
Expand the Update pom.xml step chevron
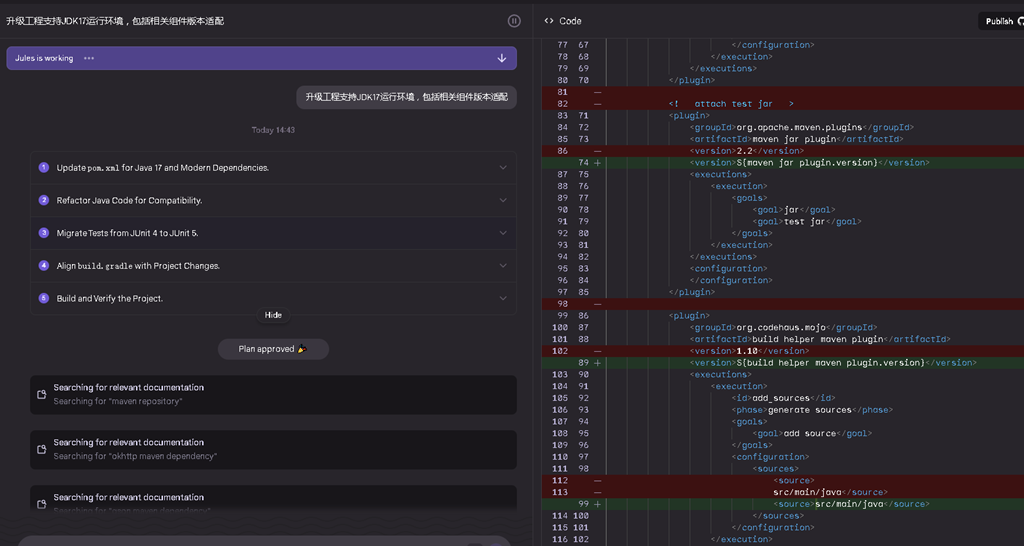(x=503, y=168)
